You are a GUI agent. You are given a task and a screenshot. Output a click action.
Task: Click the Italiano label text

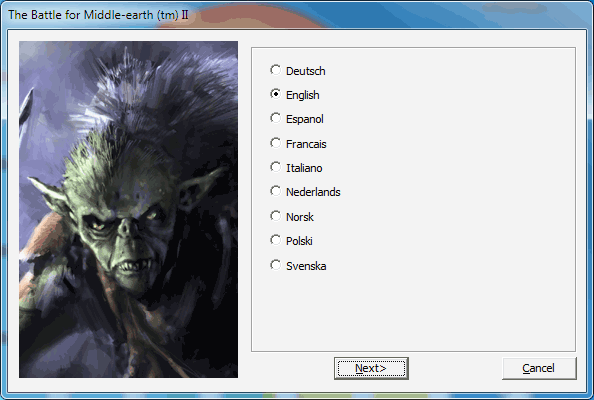tap(304, 168)
